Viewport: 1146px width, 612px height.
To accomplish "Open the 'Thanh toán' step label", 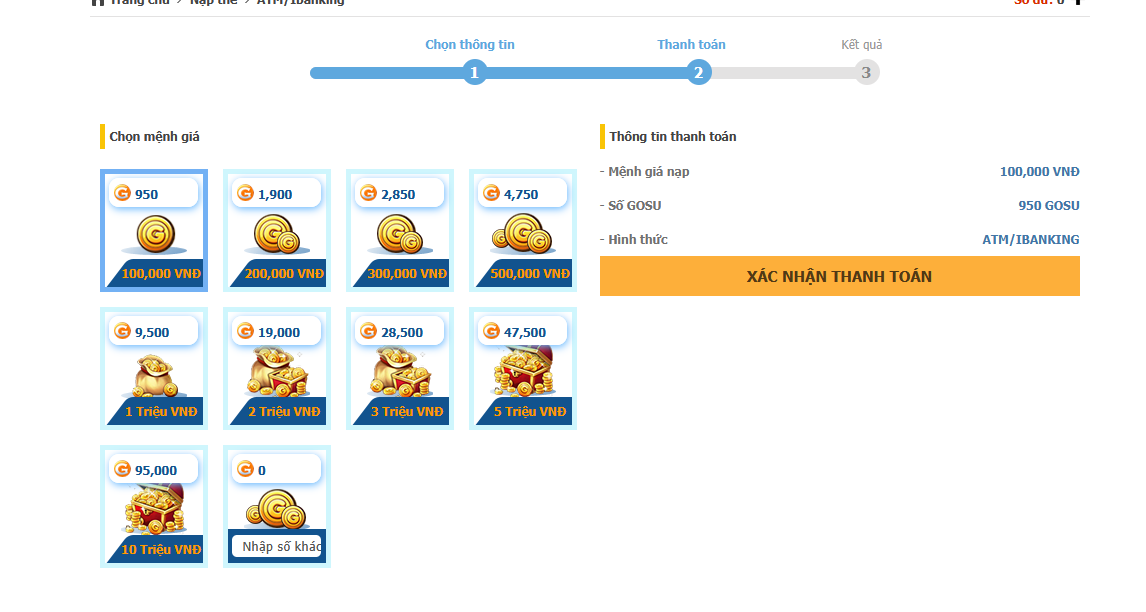I will [691, 45].
